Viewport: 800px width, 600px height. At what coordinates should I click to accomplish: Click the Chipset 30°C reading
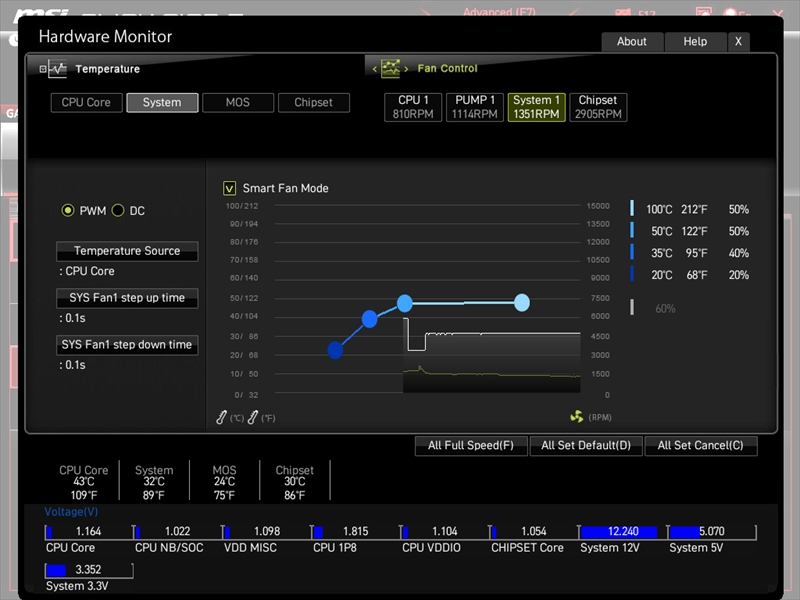point(294,482)
